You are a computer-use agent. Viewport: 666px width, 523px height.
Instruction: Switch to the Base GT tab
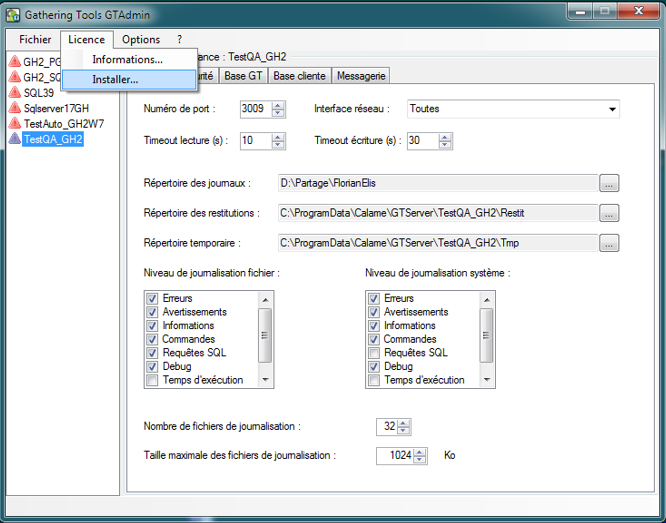(x=243, y=76)
